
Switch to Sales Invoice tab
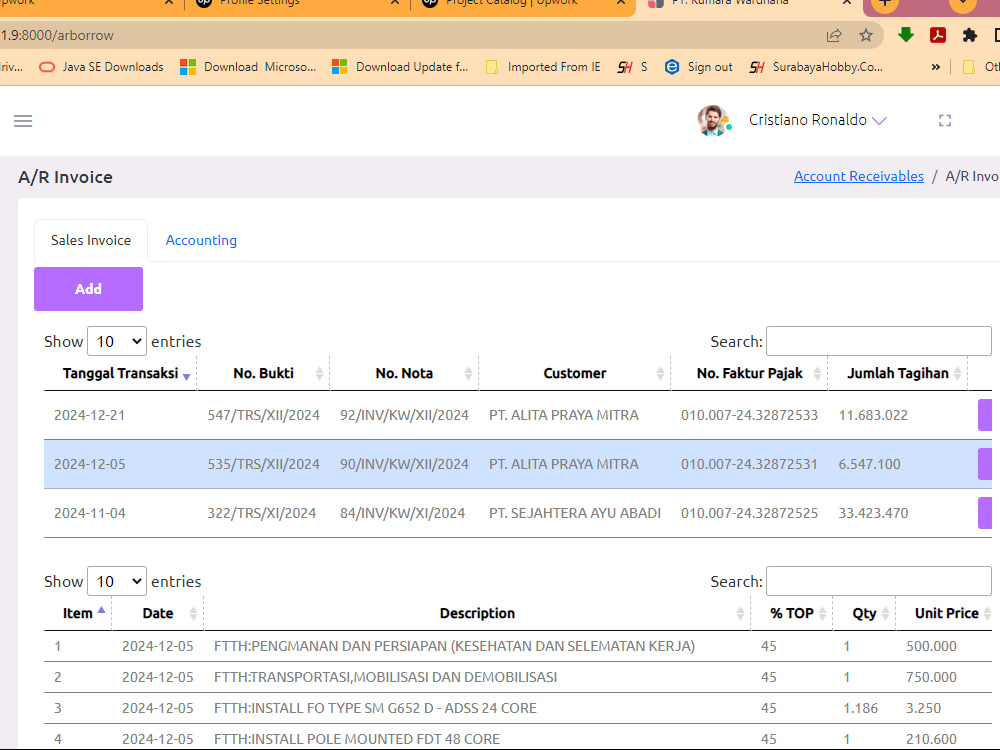[x=91, y=240]
